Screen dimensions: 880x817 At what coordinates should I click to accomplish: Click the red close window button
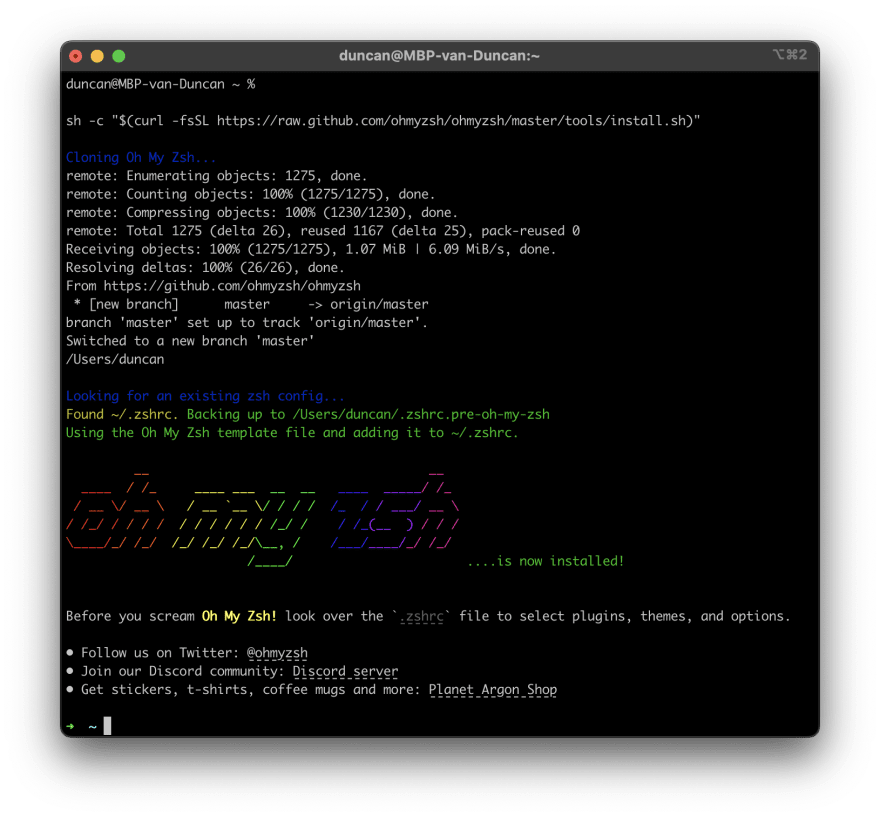pos(76,56)
